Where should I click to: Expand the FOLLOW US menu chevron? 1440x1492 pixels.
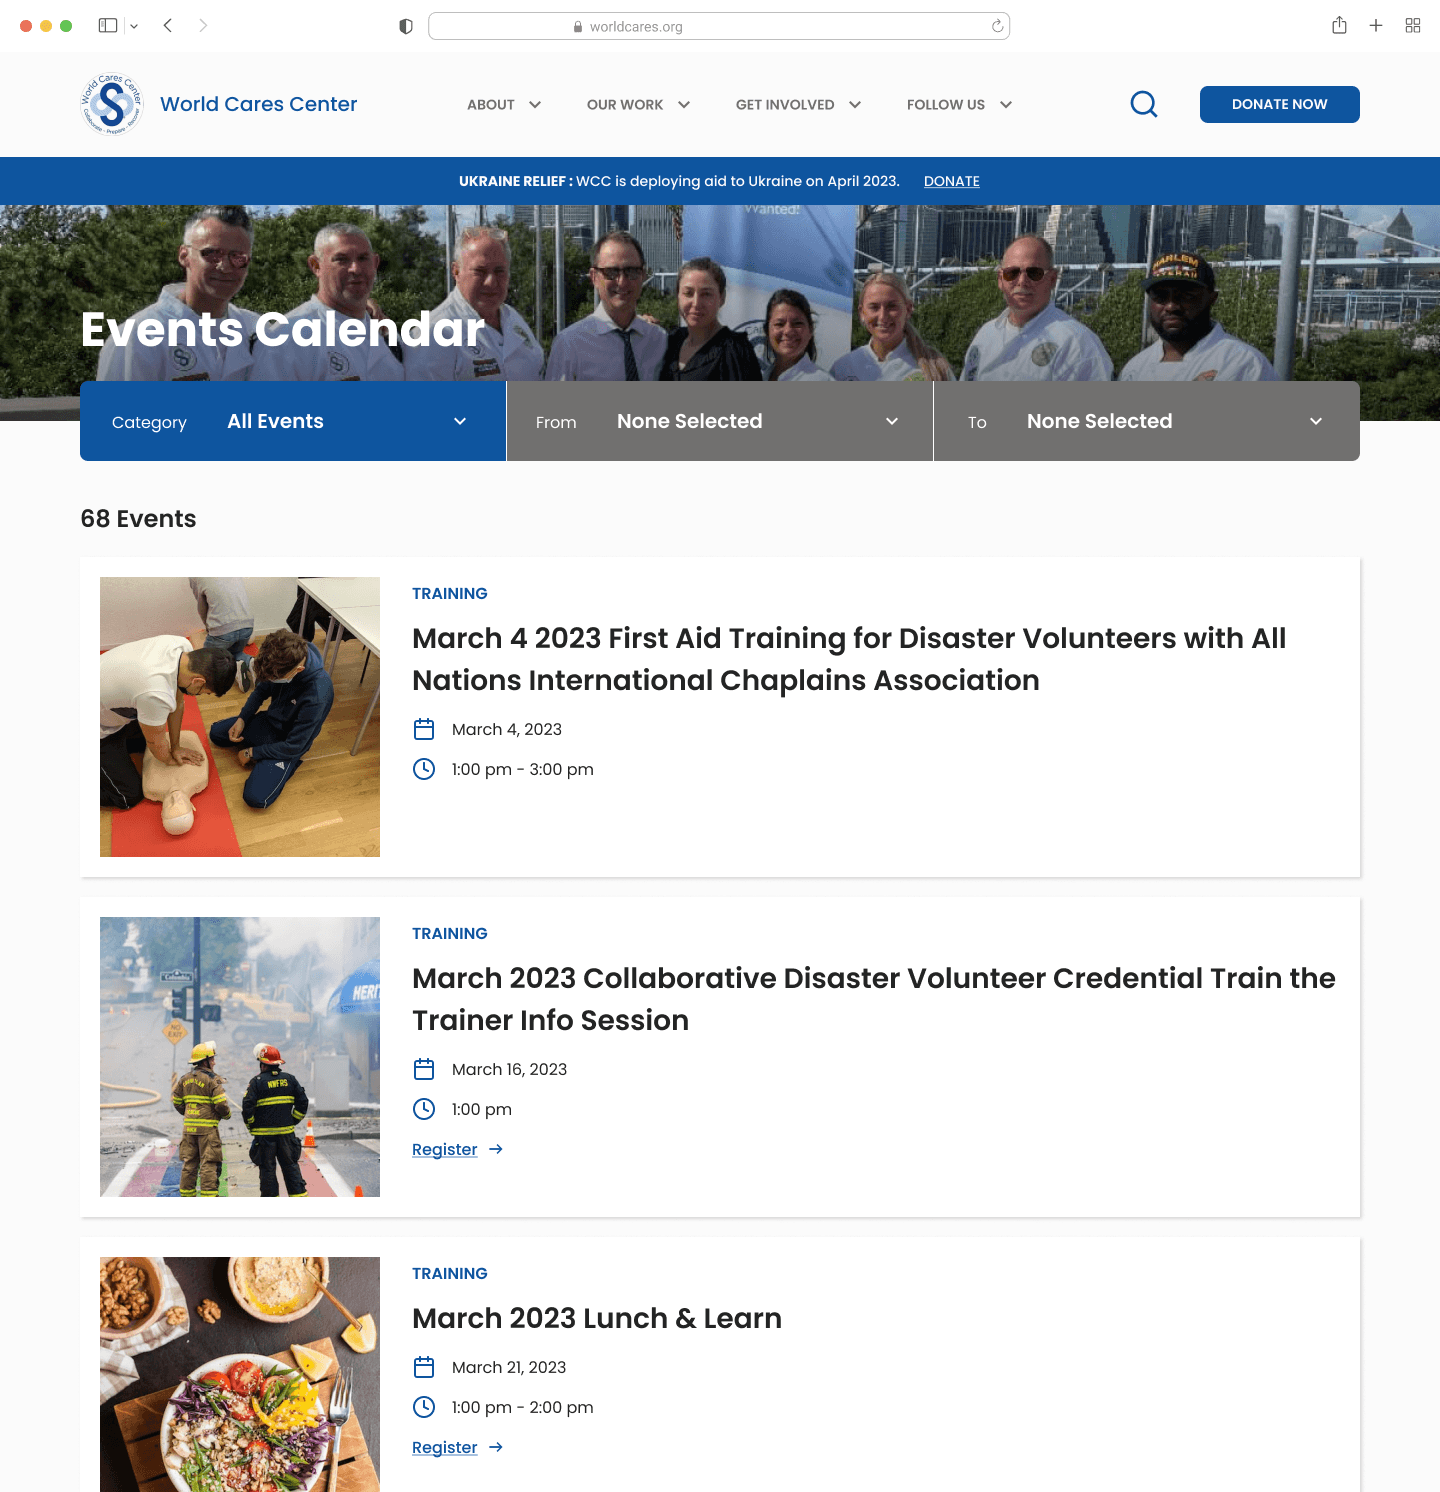coord(1006,104)
